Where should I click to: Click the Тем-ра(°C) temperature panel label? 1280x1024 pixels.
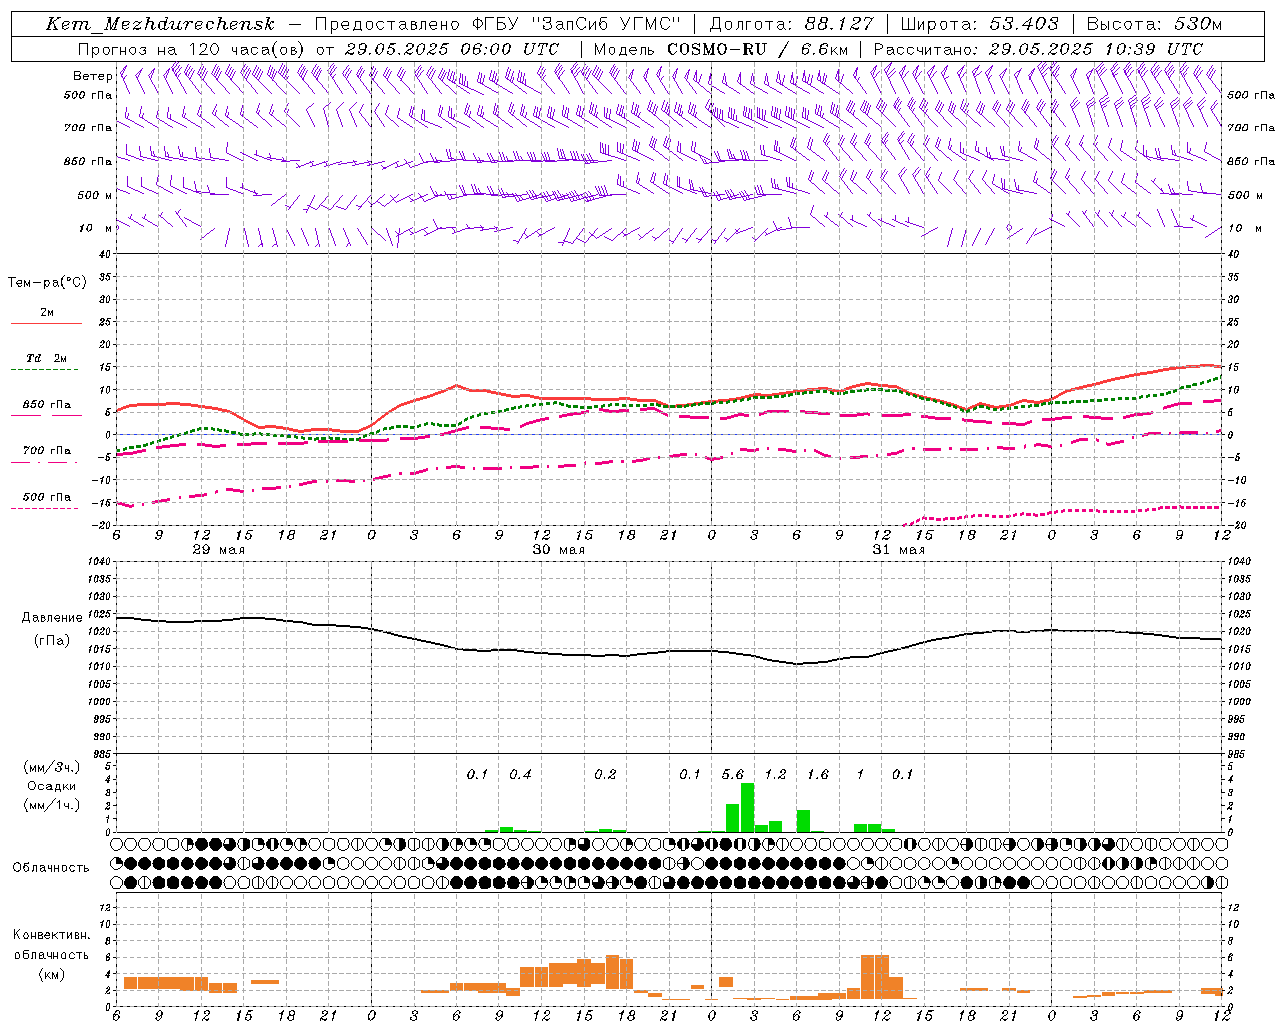point(47,283)
